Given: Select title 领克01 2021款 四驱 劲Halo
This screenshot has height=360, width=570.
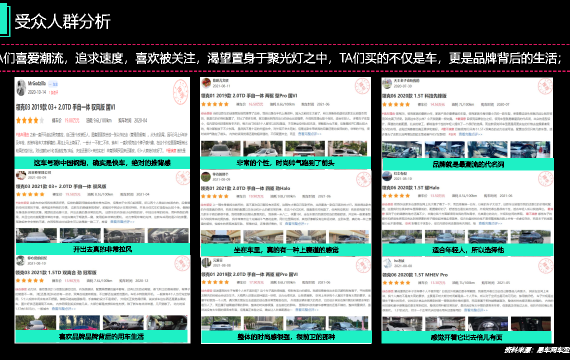Looking at the screenshot, I should coord(246,188).
